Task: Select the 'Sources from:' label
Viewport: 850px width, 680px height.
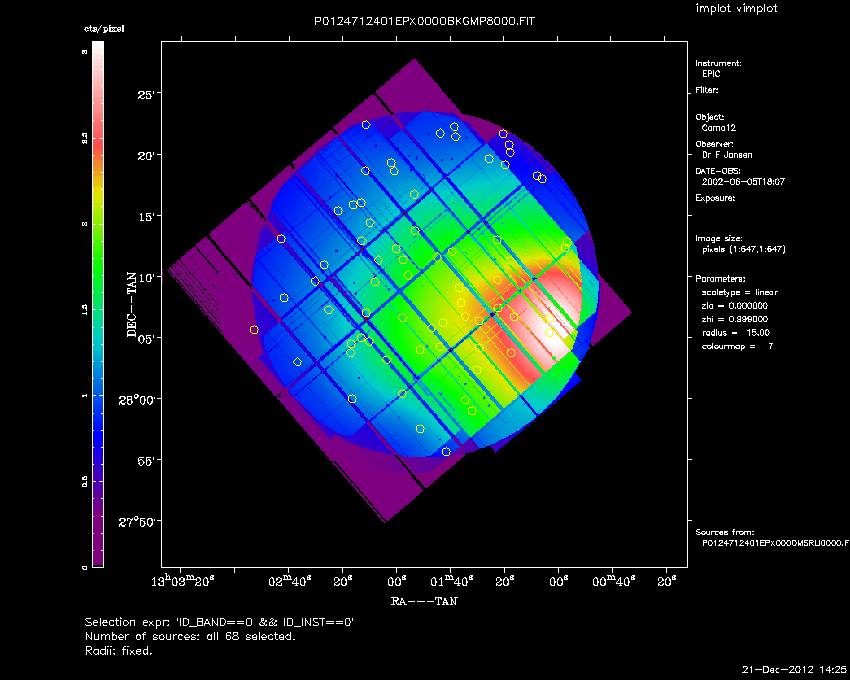Action: pos(725,533)
